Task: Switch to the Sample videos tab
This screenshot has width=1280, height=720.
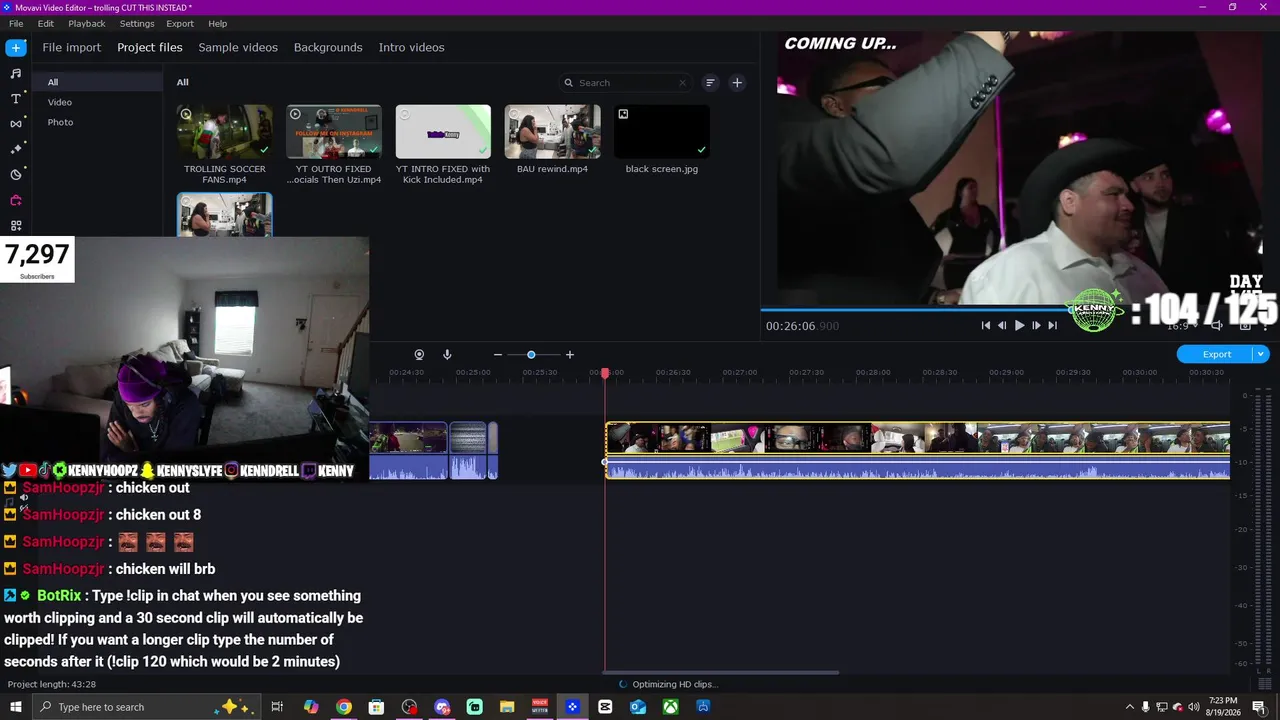Action: point(238,47)
